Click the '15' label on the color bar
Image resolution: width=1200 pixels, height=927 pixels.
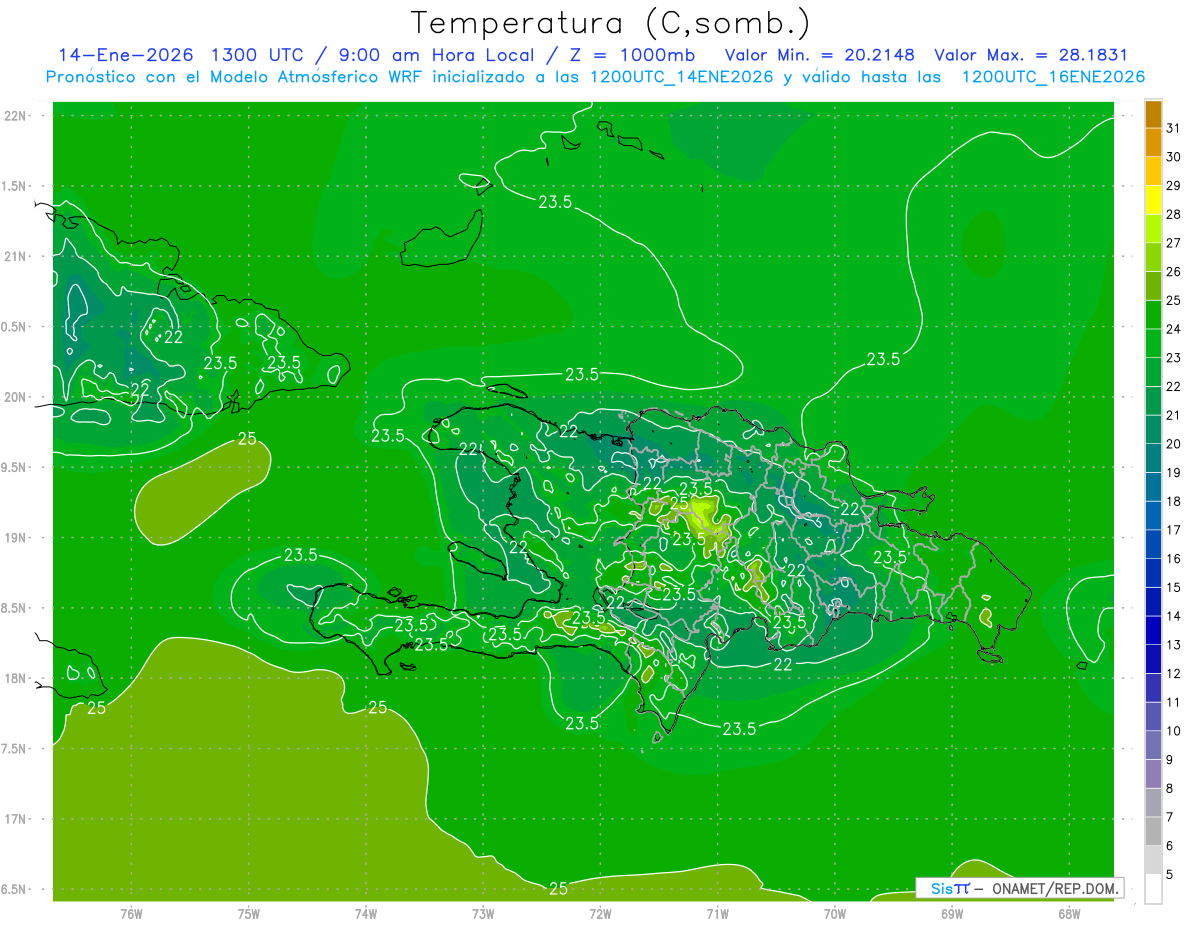(1173, 587)
